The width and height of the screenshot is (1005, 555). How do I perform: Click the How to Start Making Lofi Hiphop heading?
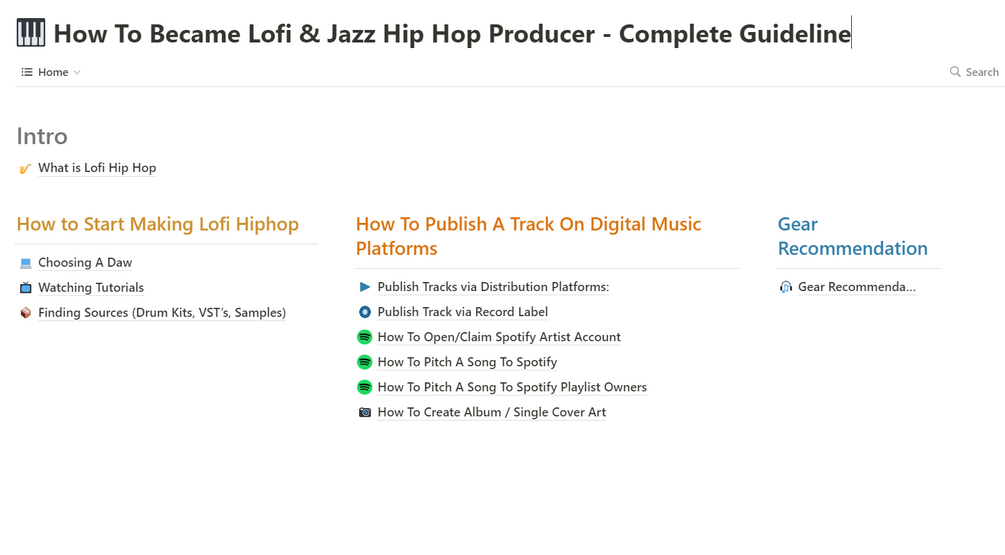click(157, 224)
